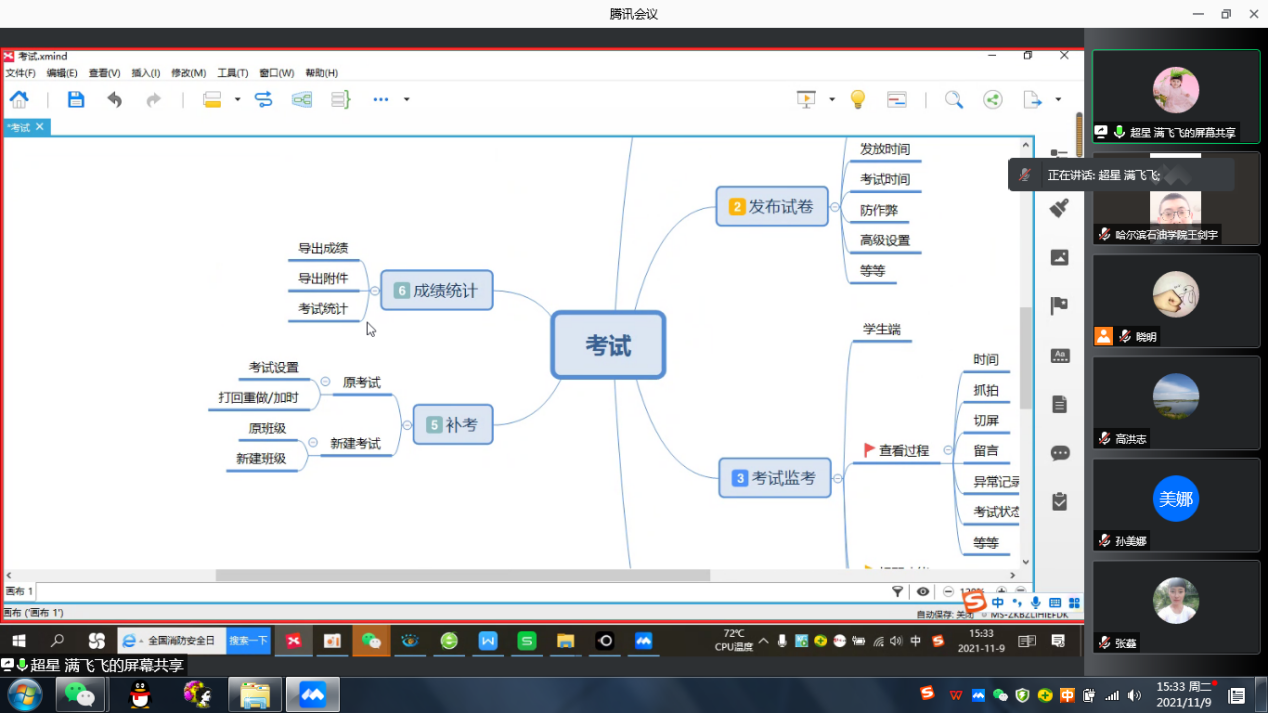Open the lightbulb brainstorm mode

[x=857, y=99]
